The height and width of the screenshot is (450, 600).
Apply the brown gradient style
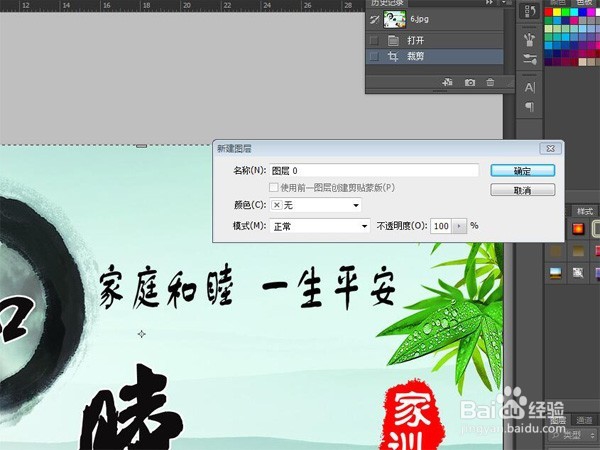[578, 251]
